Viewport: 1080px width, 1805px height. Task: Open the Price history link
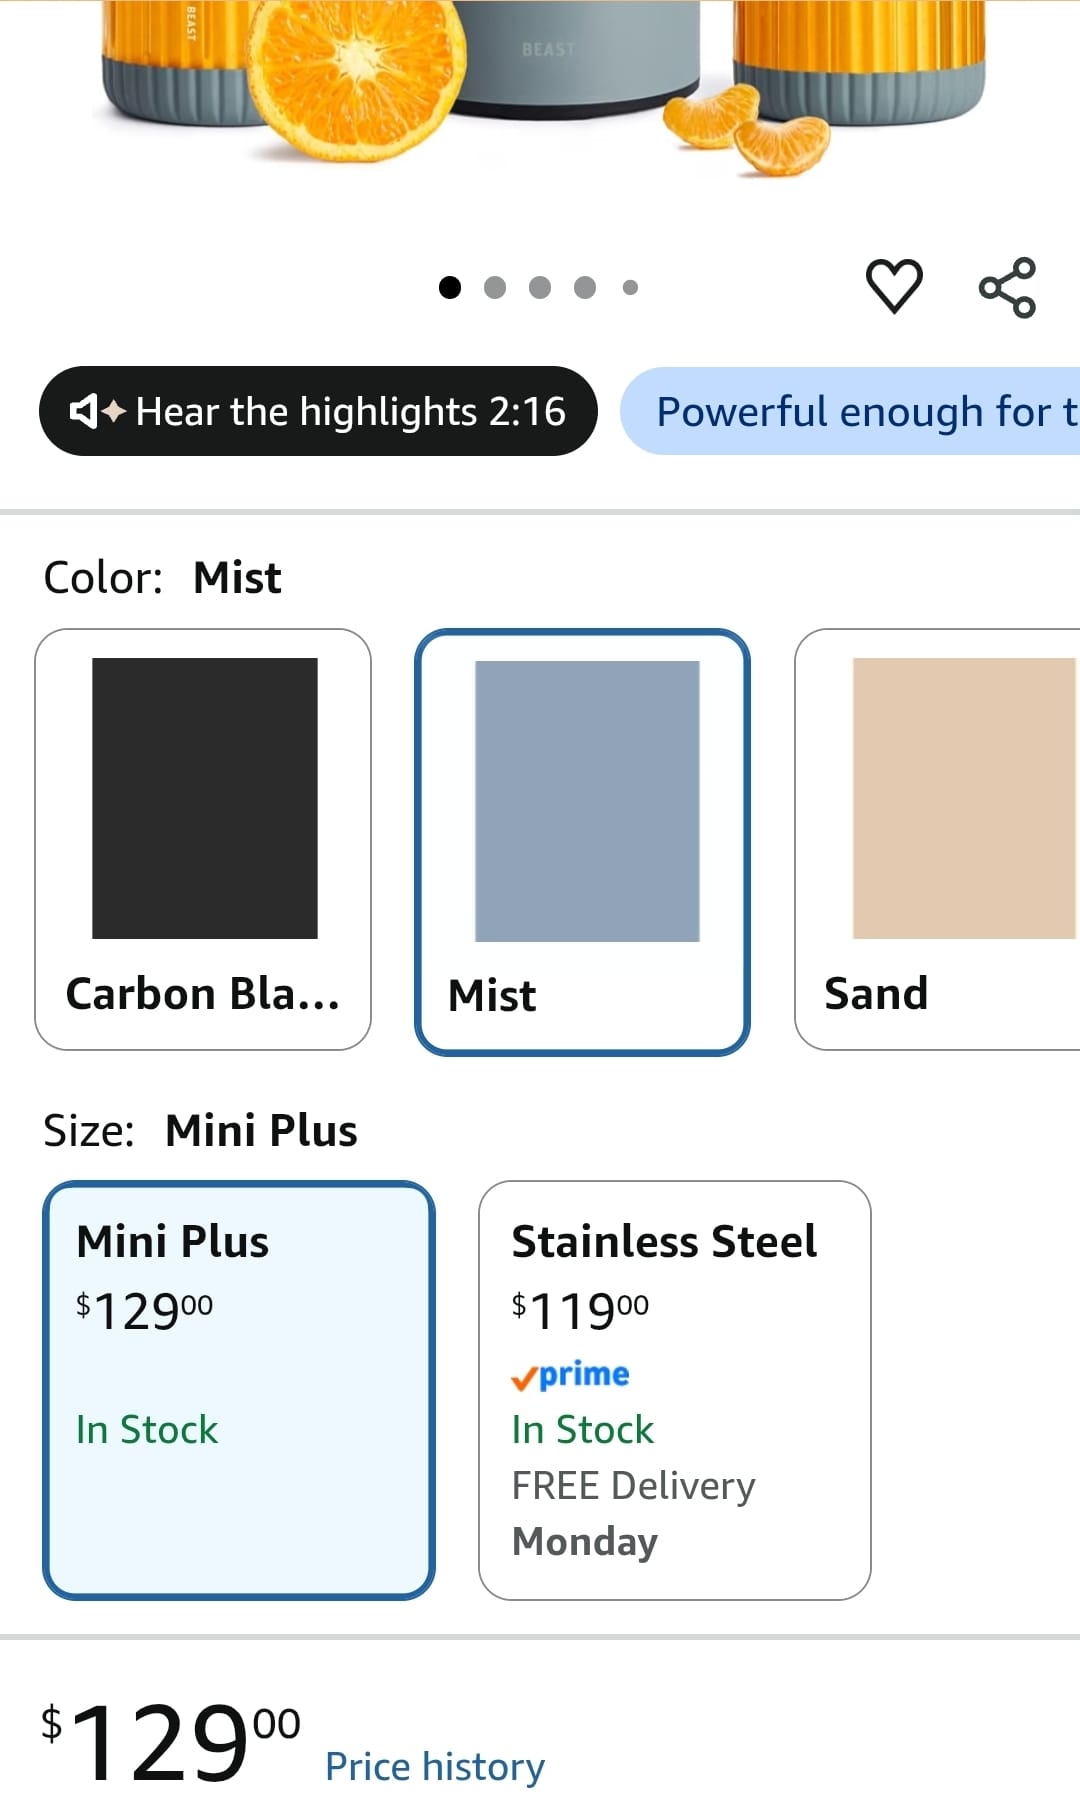tap(435, 1766)
